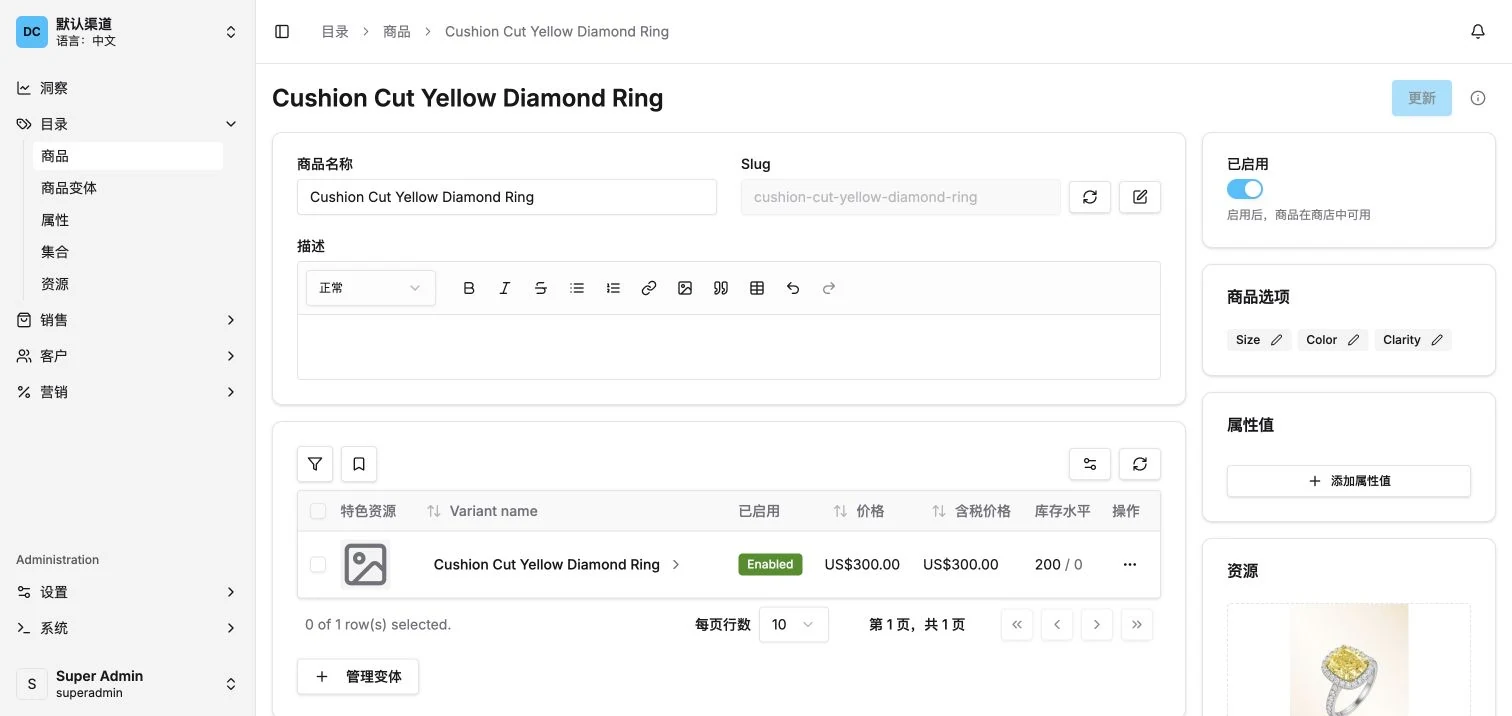Image resolution: width=1512 pixels, height=716 pixels.
Task: Expand the 营销 sidebar section
Action: [x=128, y=392]
